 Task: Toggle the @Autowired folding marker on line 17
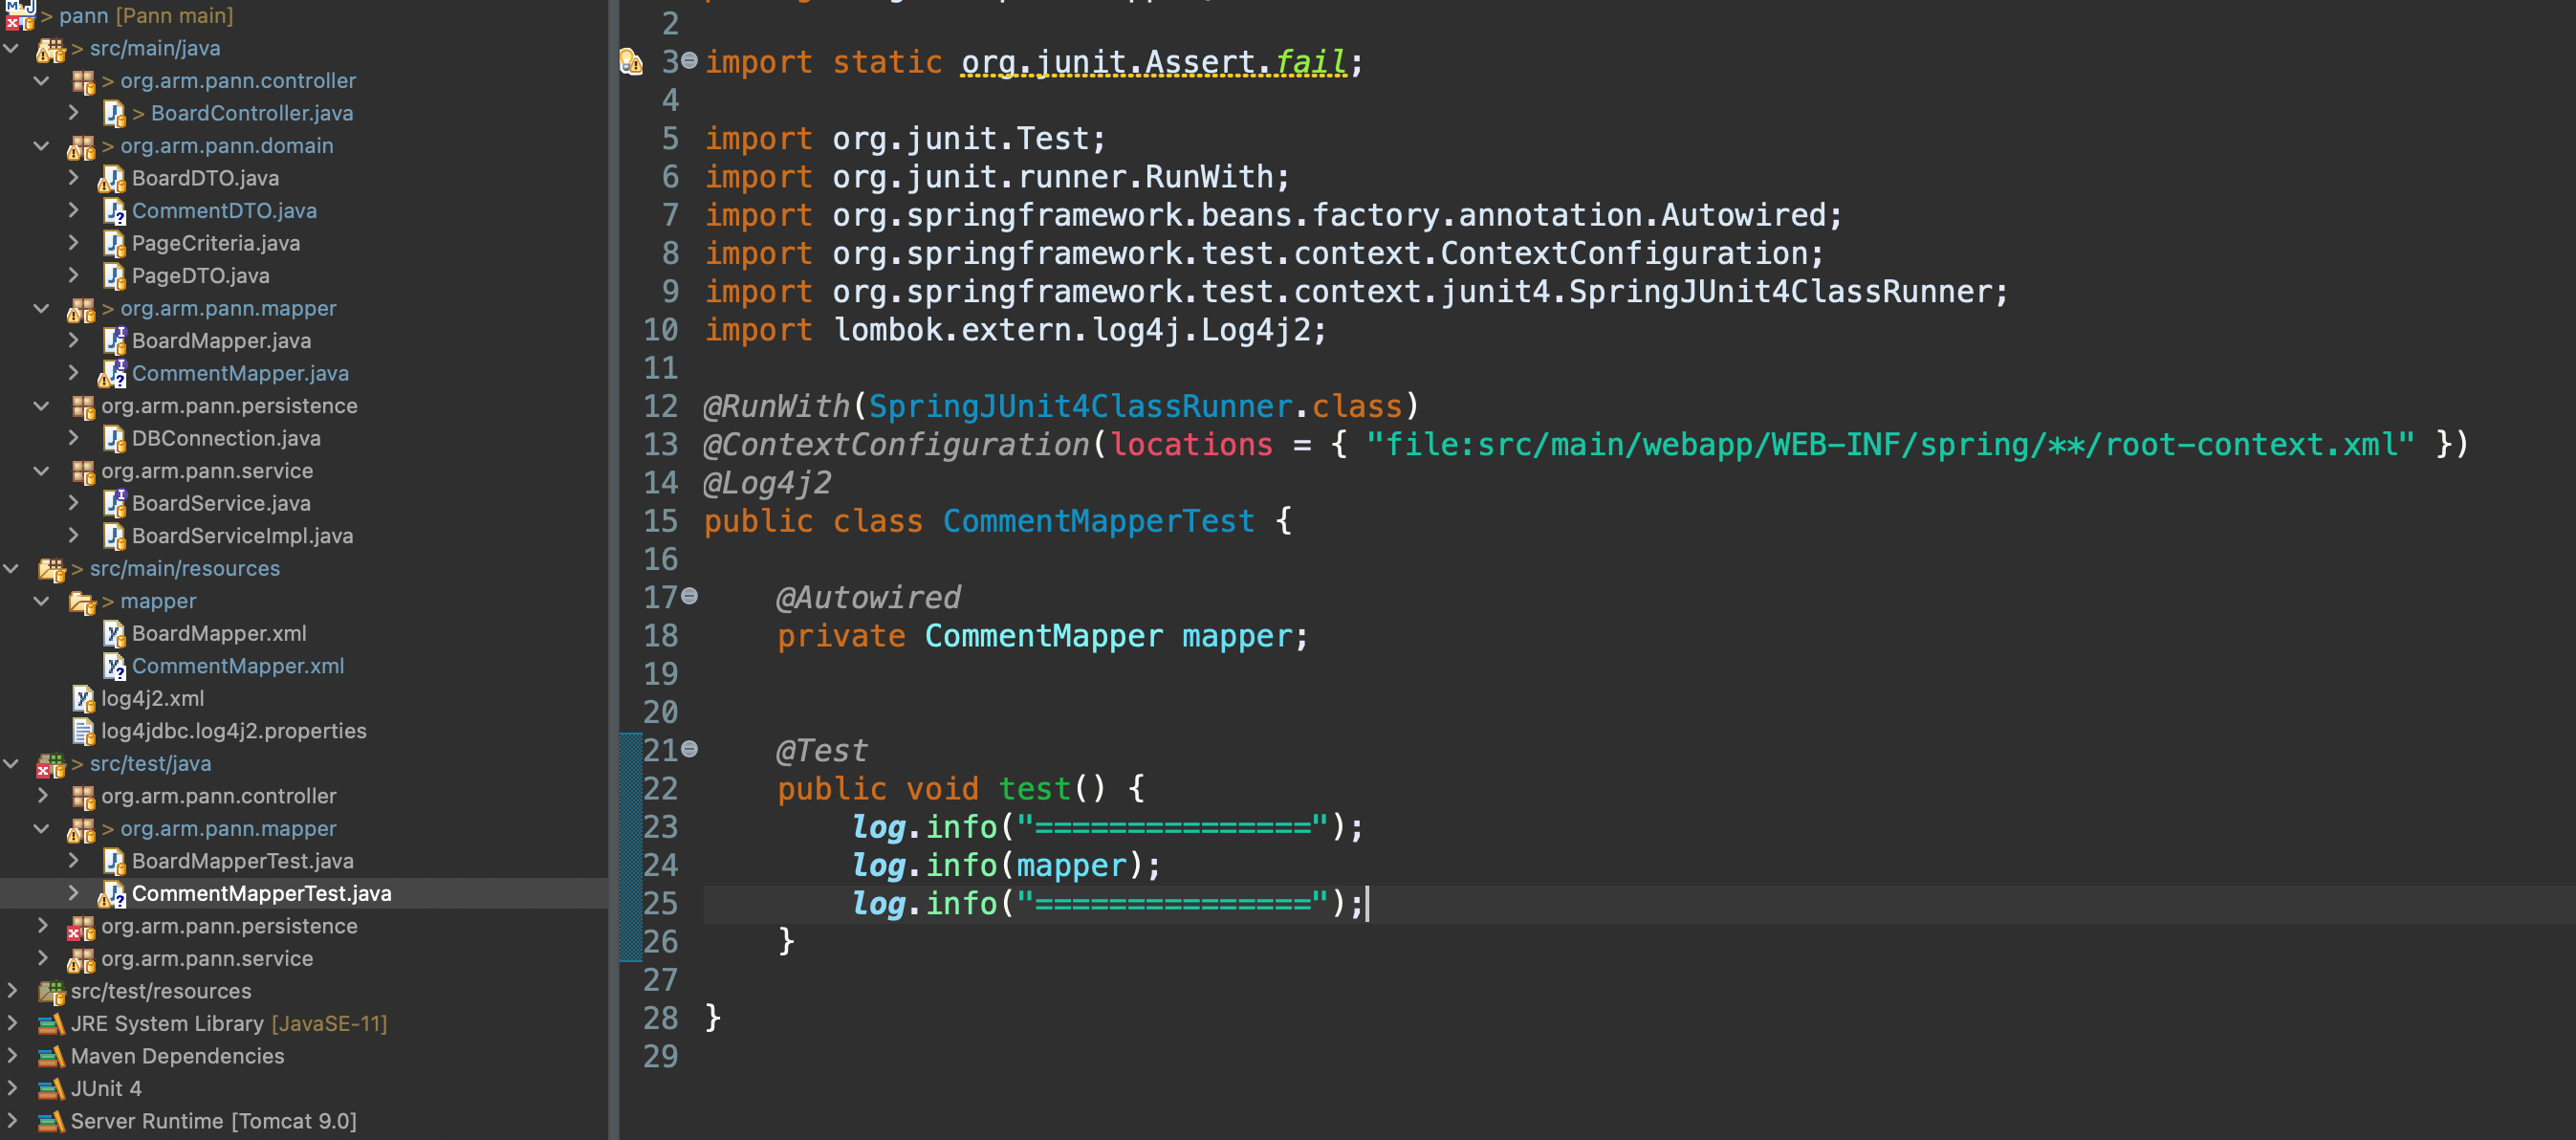(x=689, y=597)
